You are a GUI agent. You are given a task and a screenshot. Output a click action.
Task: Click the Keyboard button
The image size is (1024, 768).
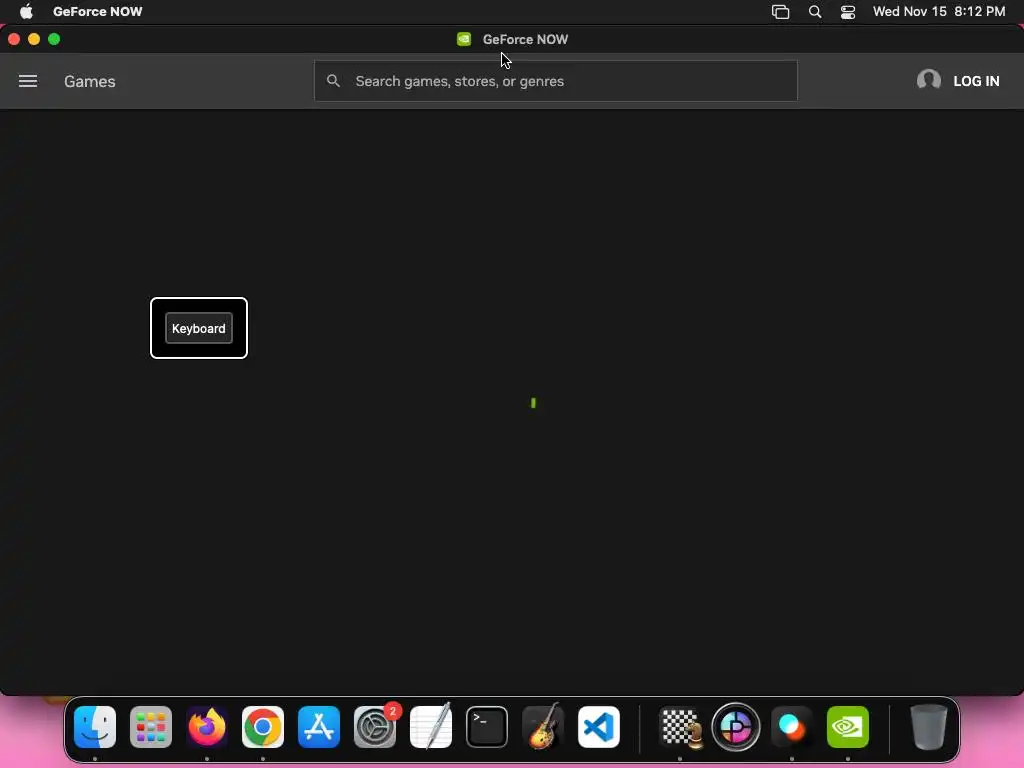(x=199, y=328)
